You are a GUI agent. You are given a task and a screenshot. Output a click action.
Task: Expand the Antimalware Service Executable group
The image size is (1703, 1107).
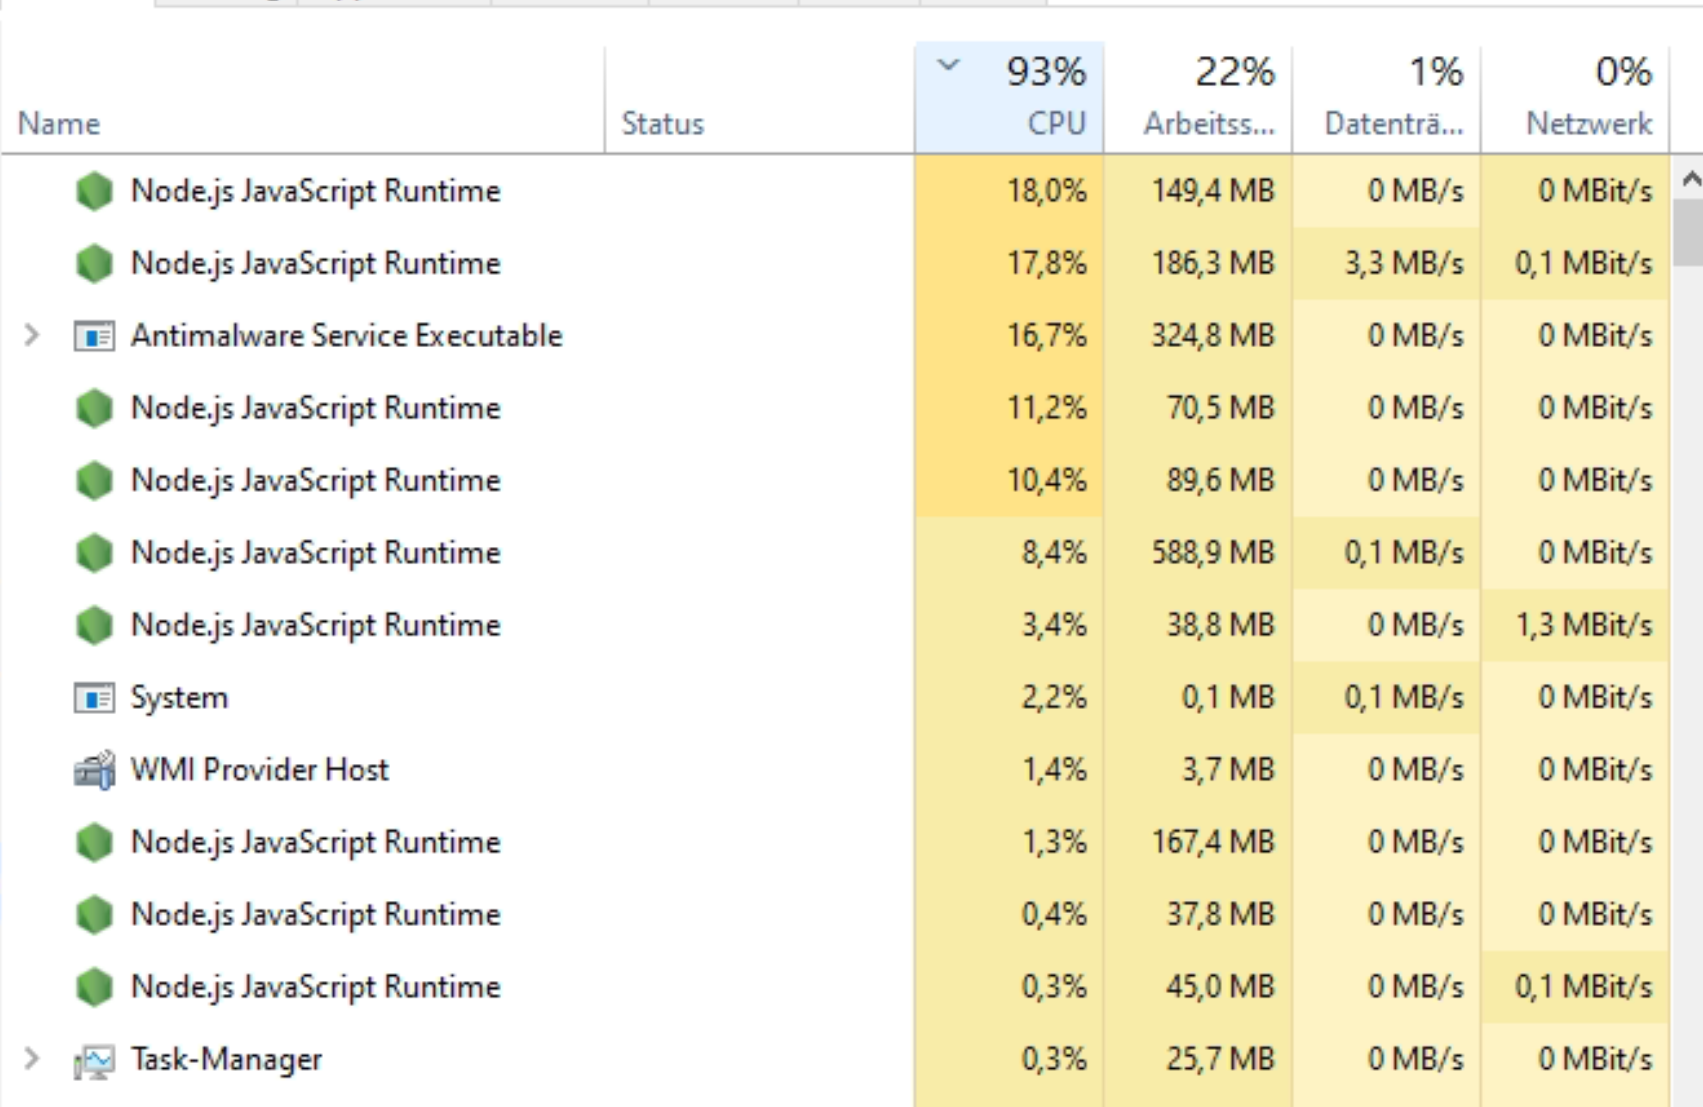(32, 335)
